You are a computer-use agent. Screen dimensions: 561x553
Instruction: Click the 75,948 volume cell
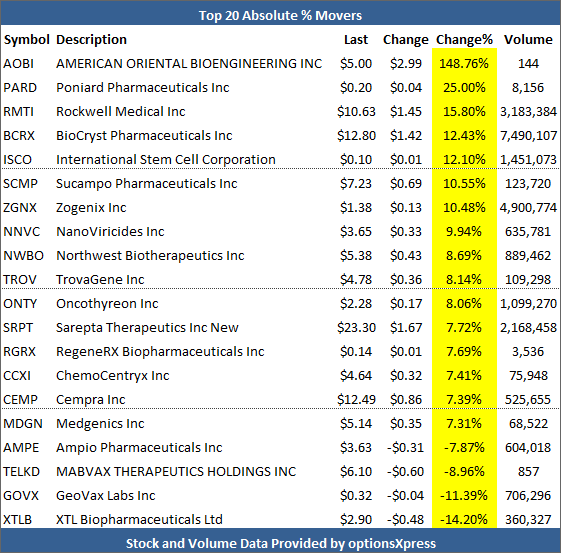(x=528, y=375)
